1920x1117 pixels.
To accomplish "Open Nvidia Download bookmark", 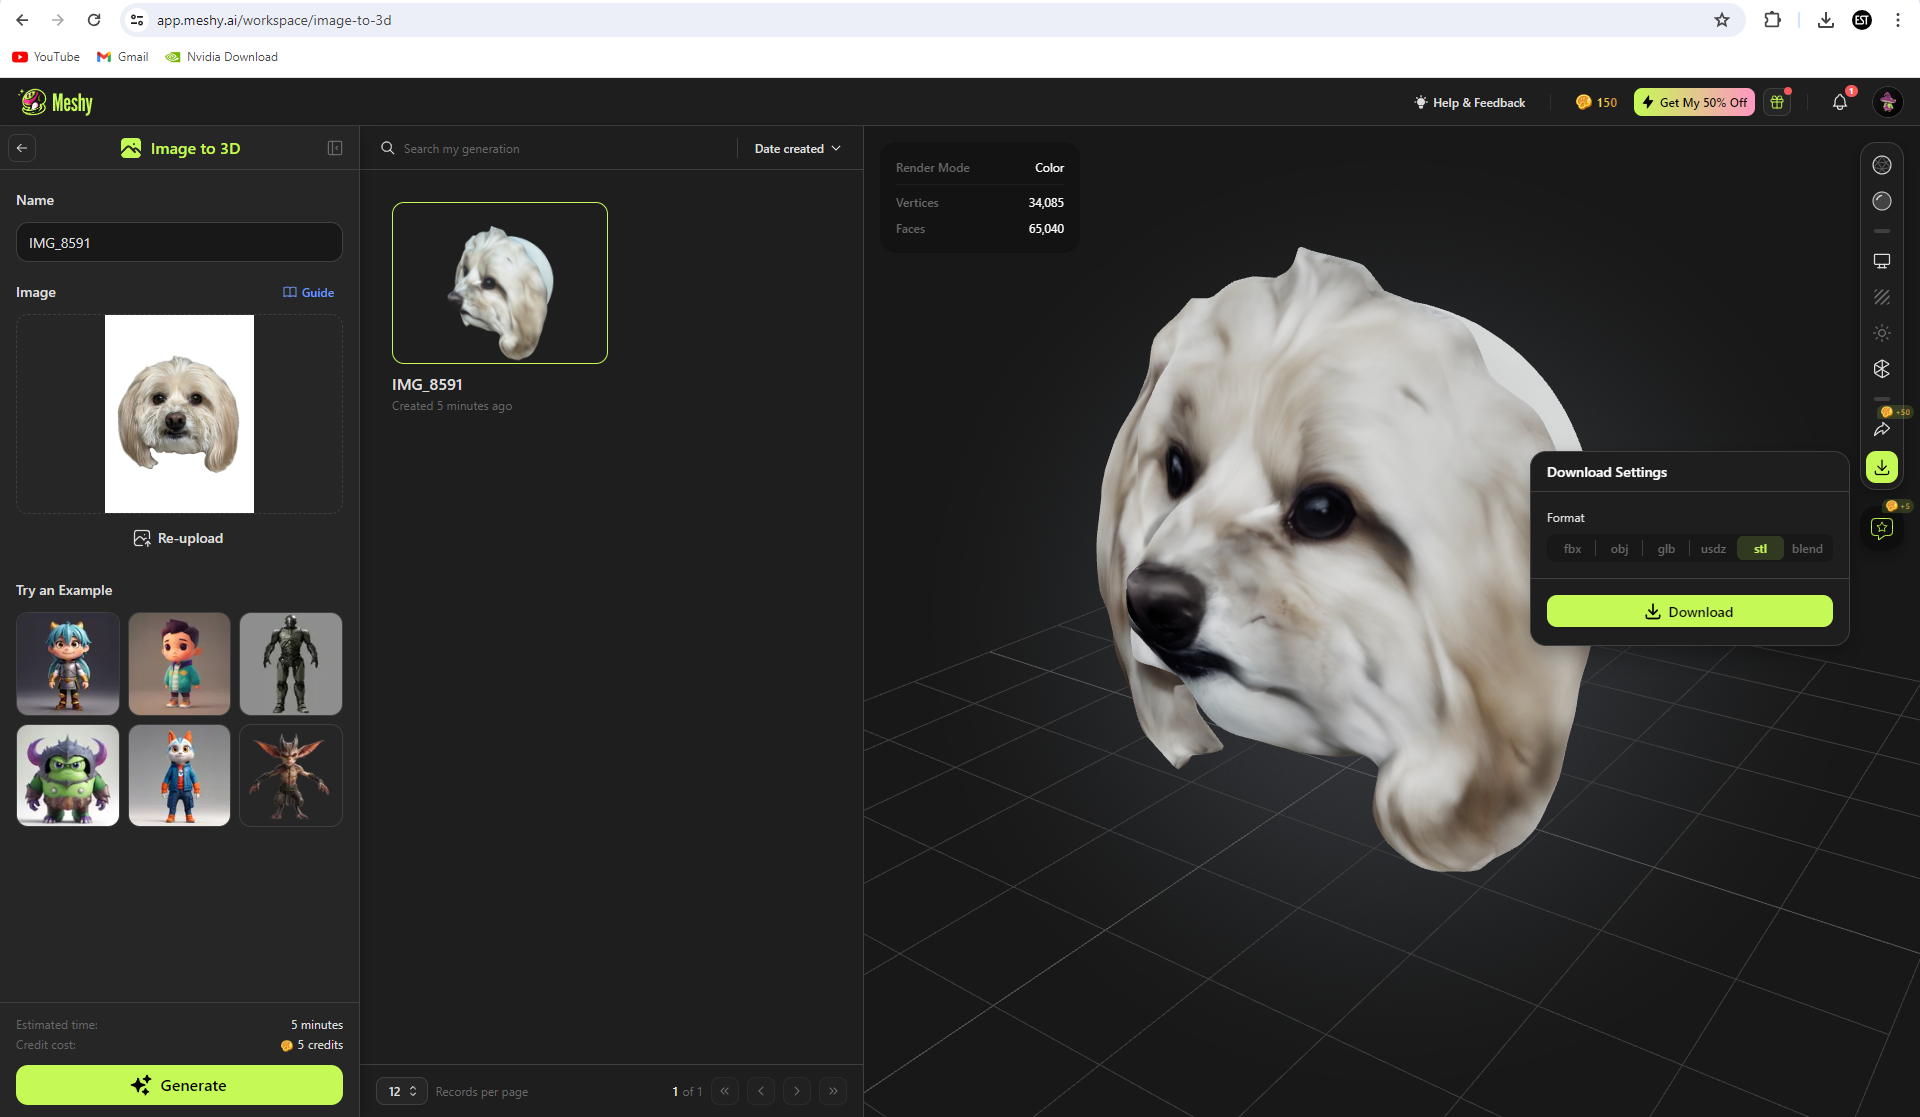I will click(x=221, y=57).
